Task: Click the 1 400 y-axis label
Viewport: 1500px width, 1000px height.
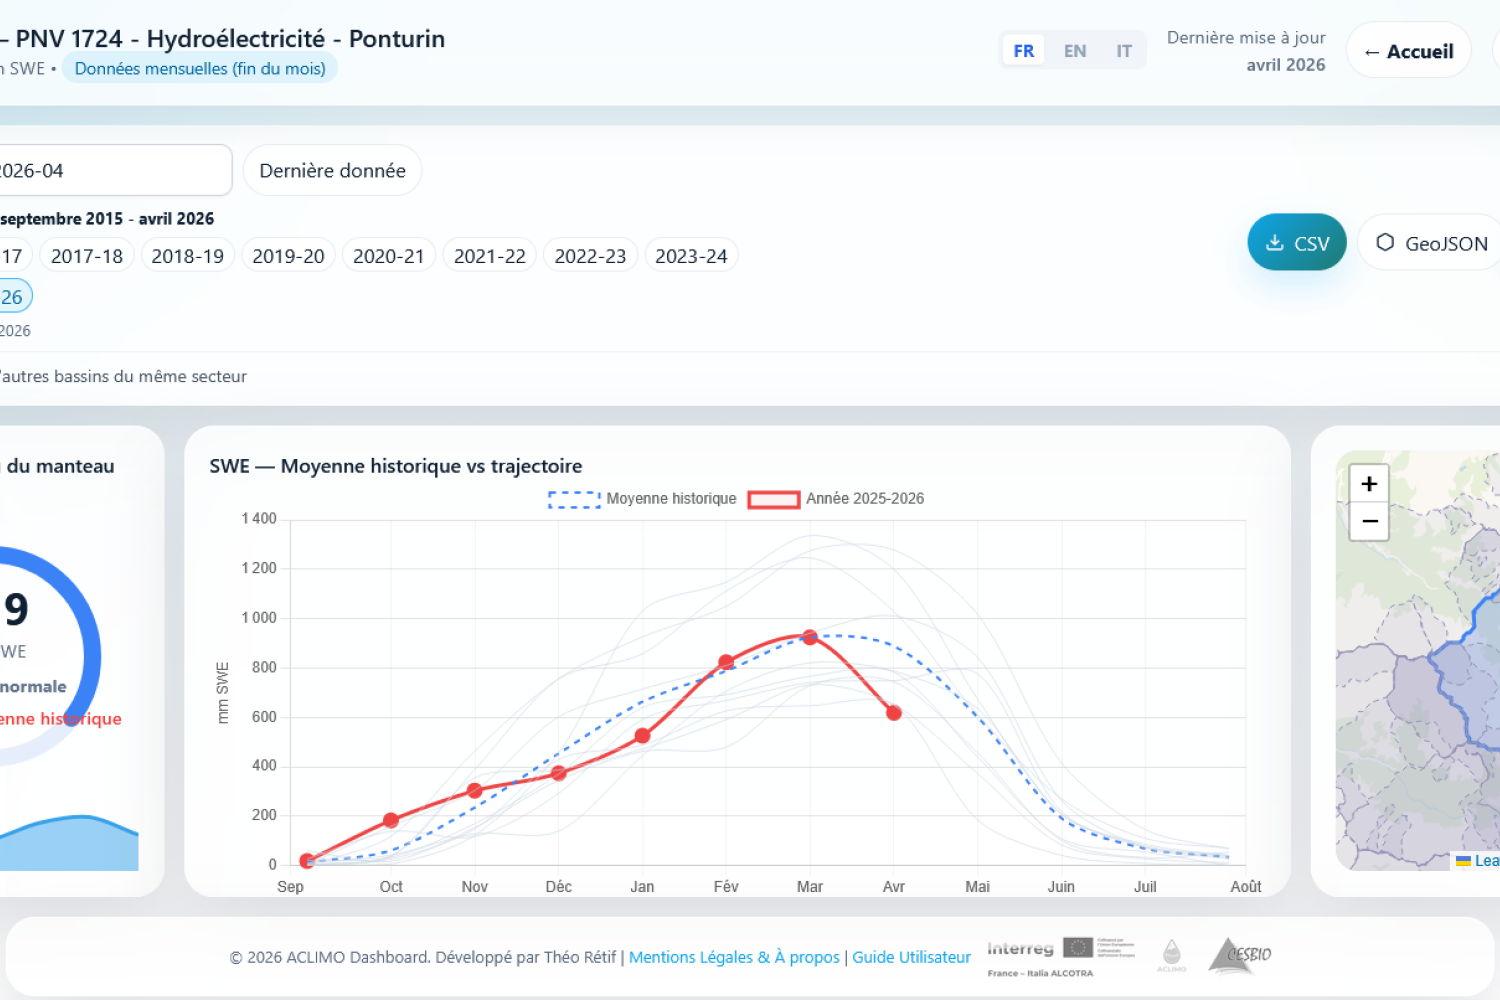Action: [x=259, y=518]
